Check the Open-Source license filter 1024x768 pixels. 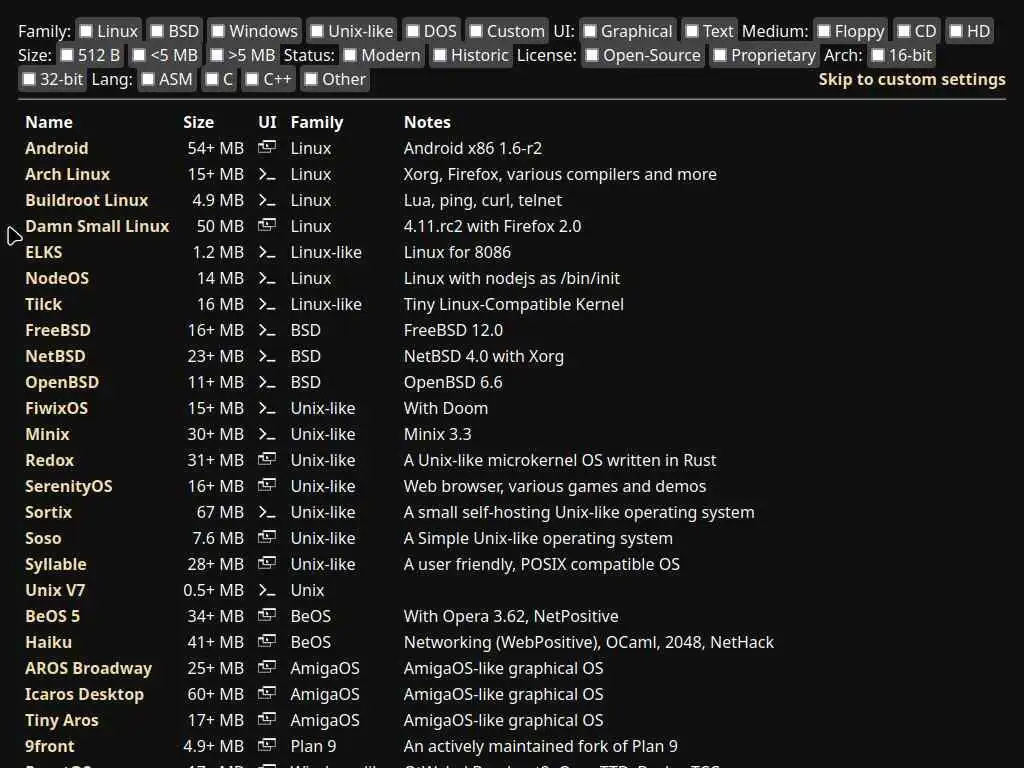pyautogui.click(x=592, y=56)
